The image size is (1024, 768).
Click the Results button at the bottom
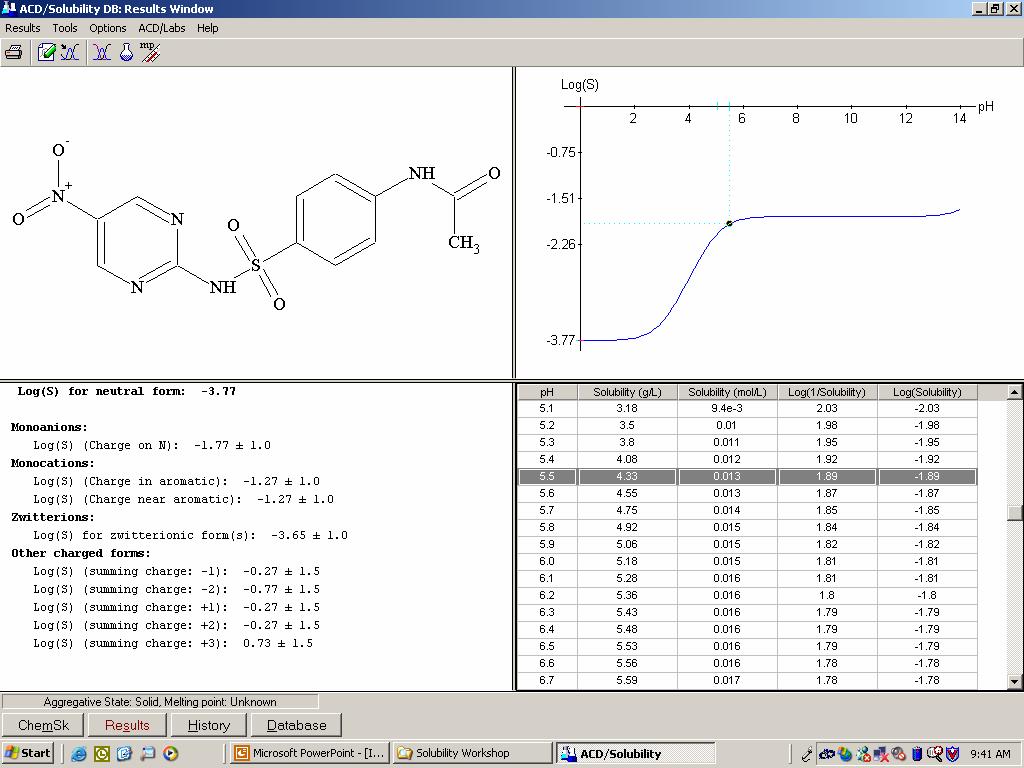(127, 725)
